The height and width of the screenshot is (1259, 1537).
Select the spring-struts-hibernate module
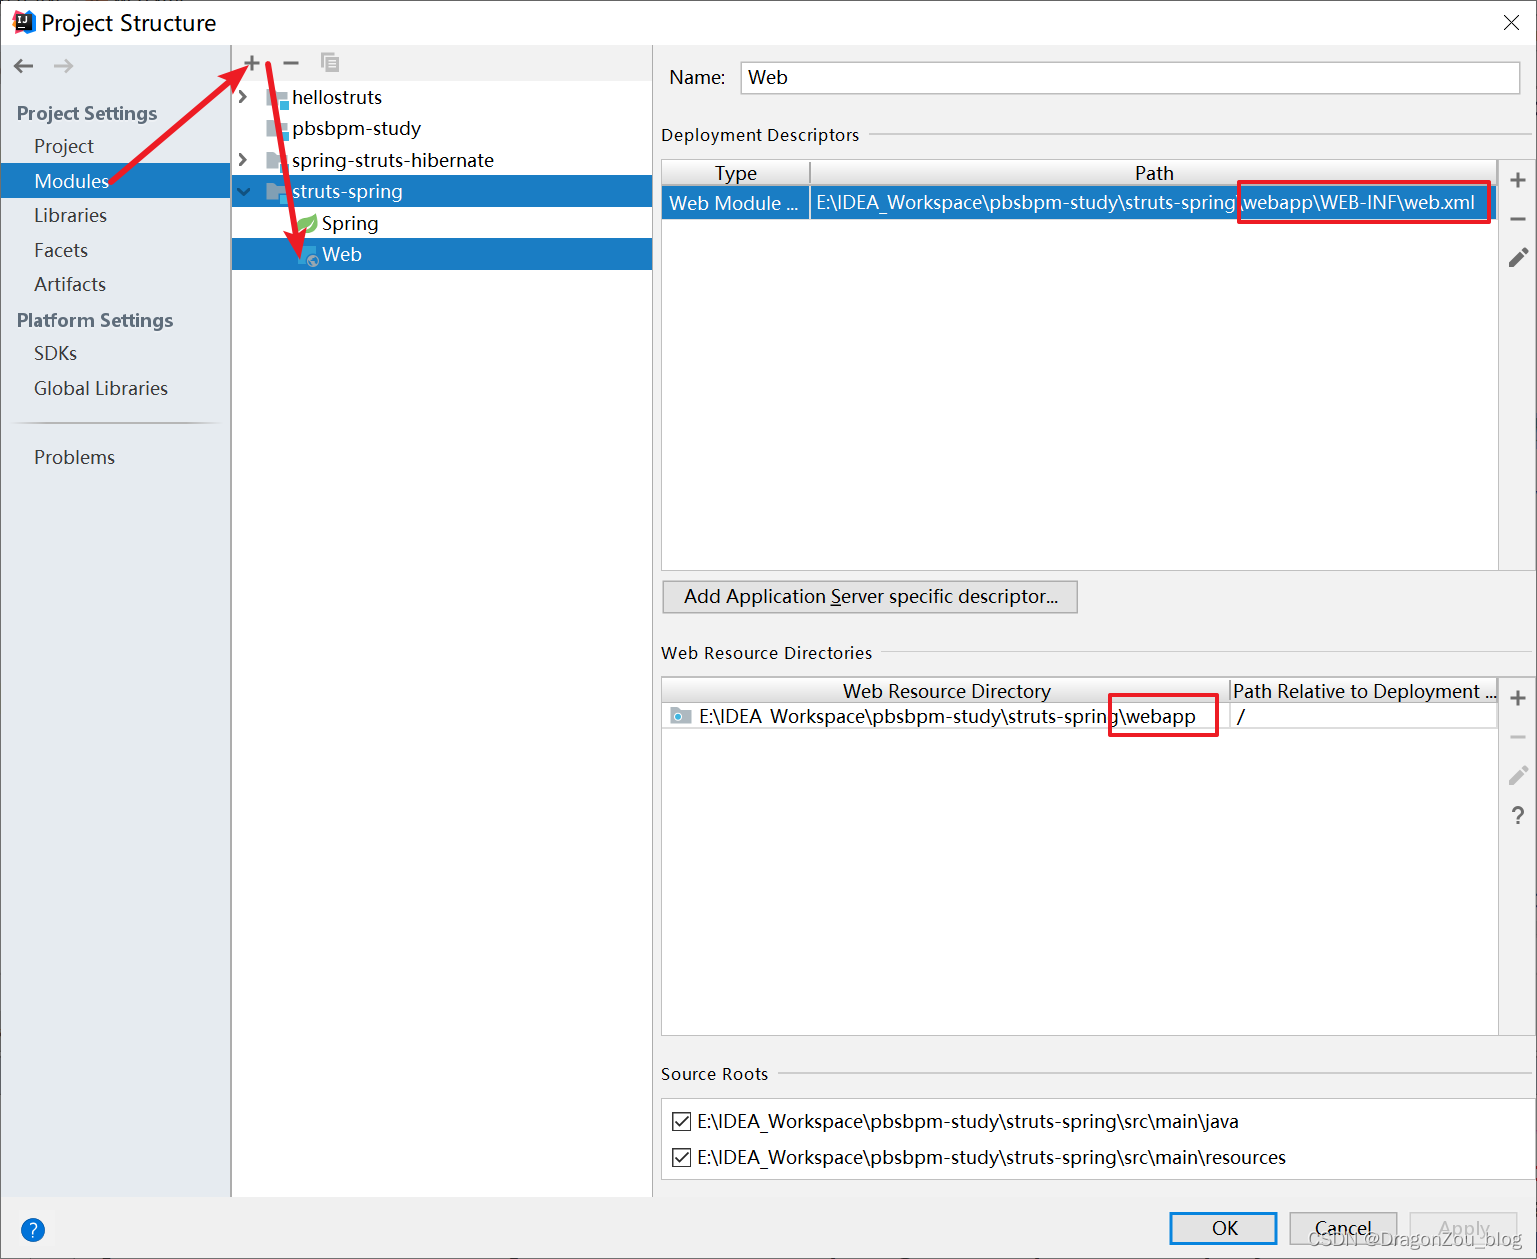(x=442, y=160)
